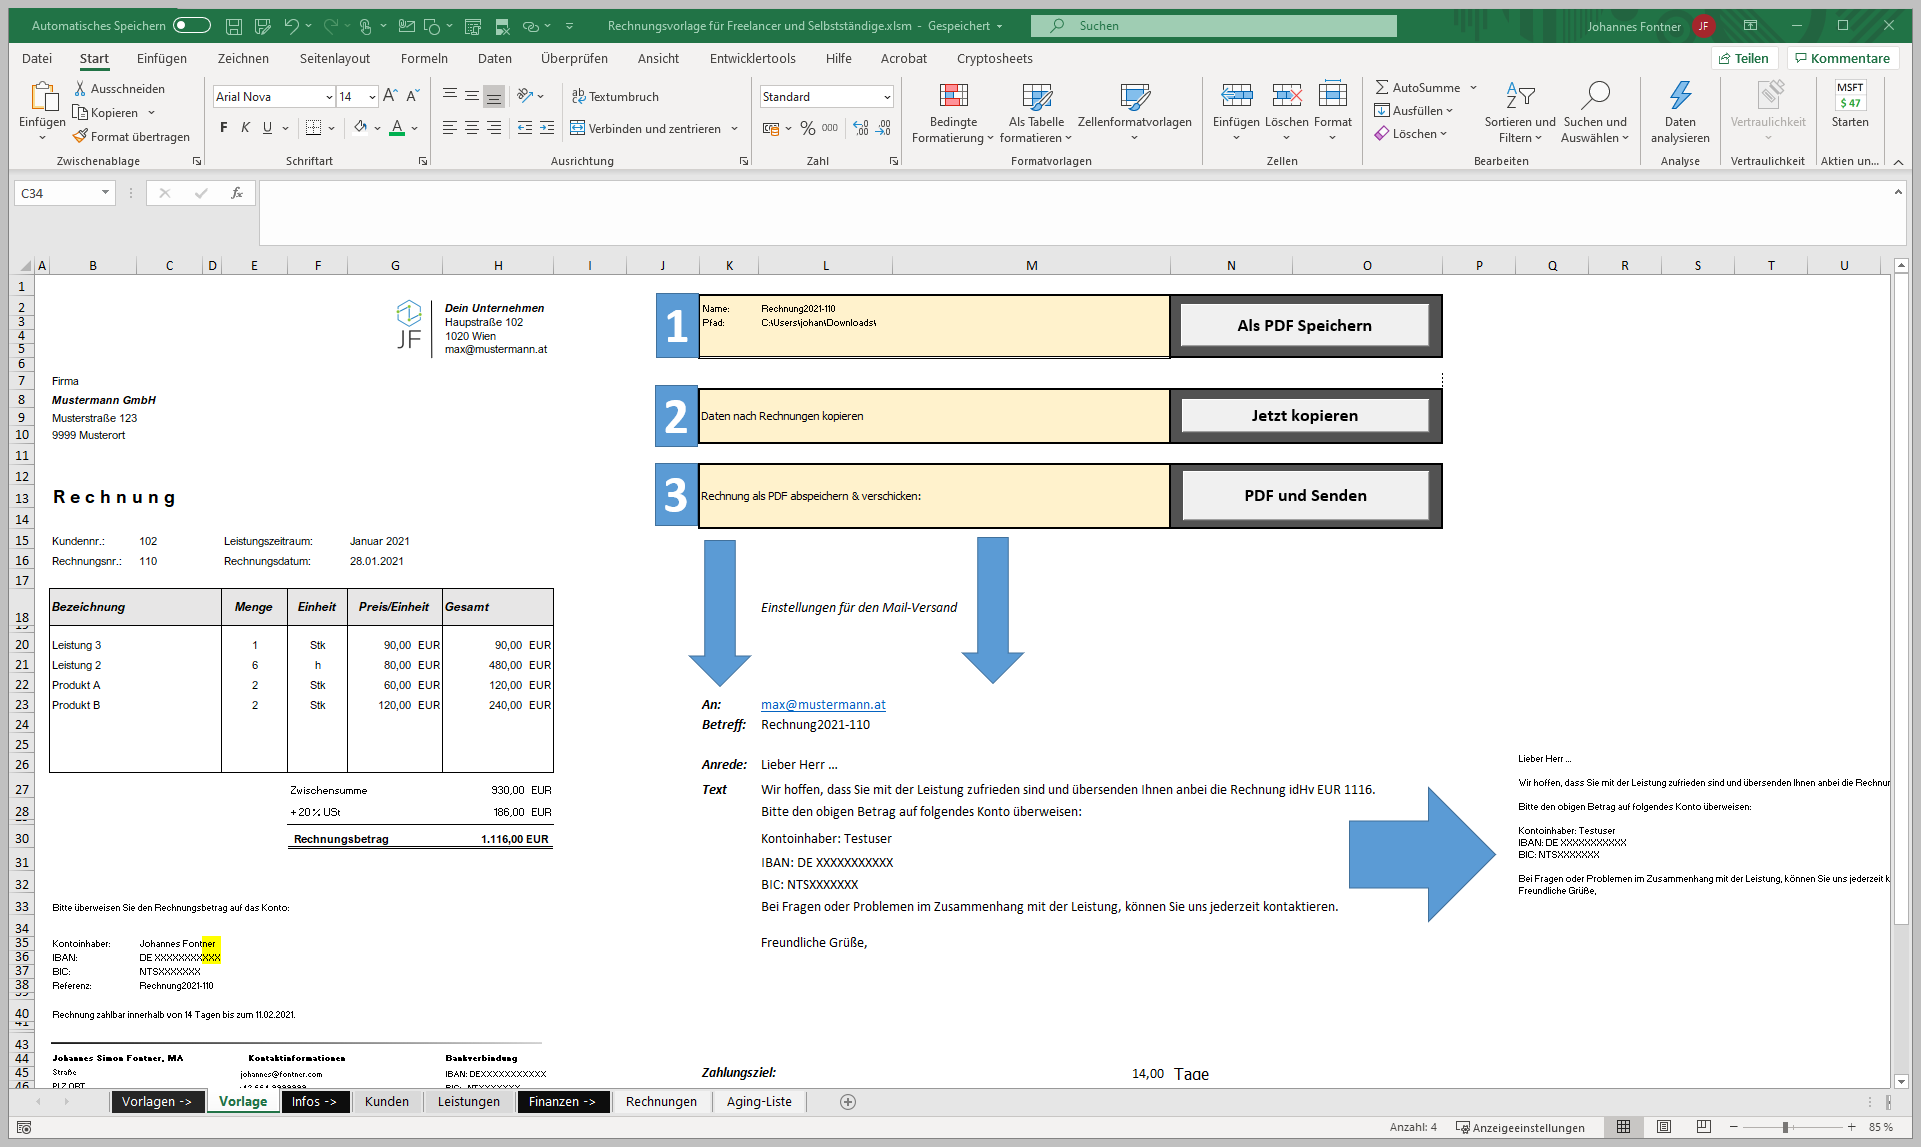
Task: Click the max@mustermann.at email link
Action: click(823, 705)
